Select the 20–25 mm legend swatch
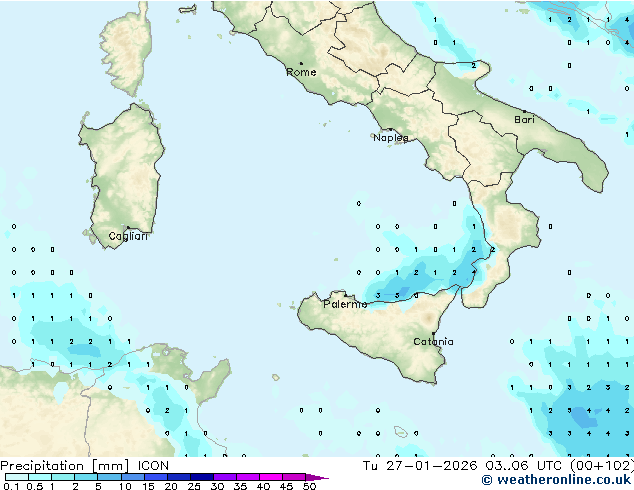The width and height of the screenshot is (634, 490). coord(179,477)
